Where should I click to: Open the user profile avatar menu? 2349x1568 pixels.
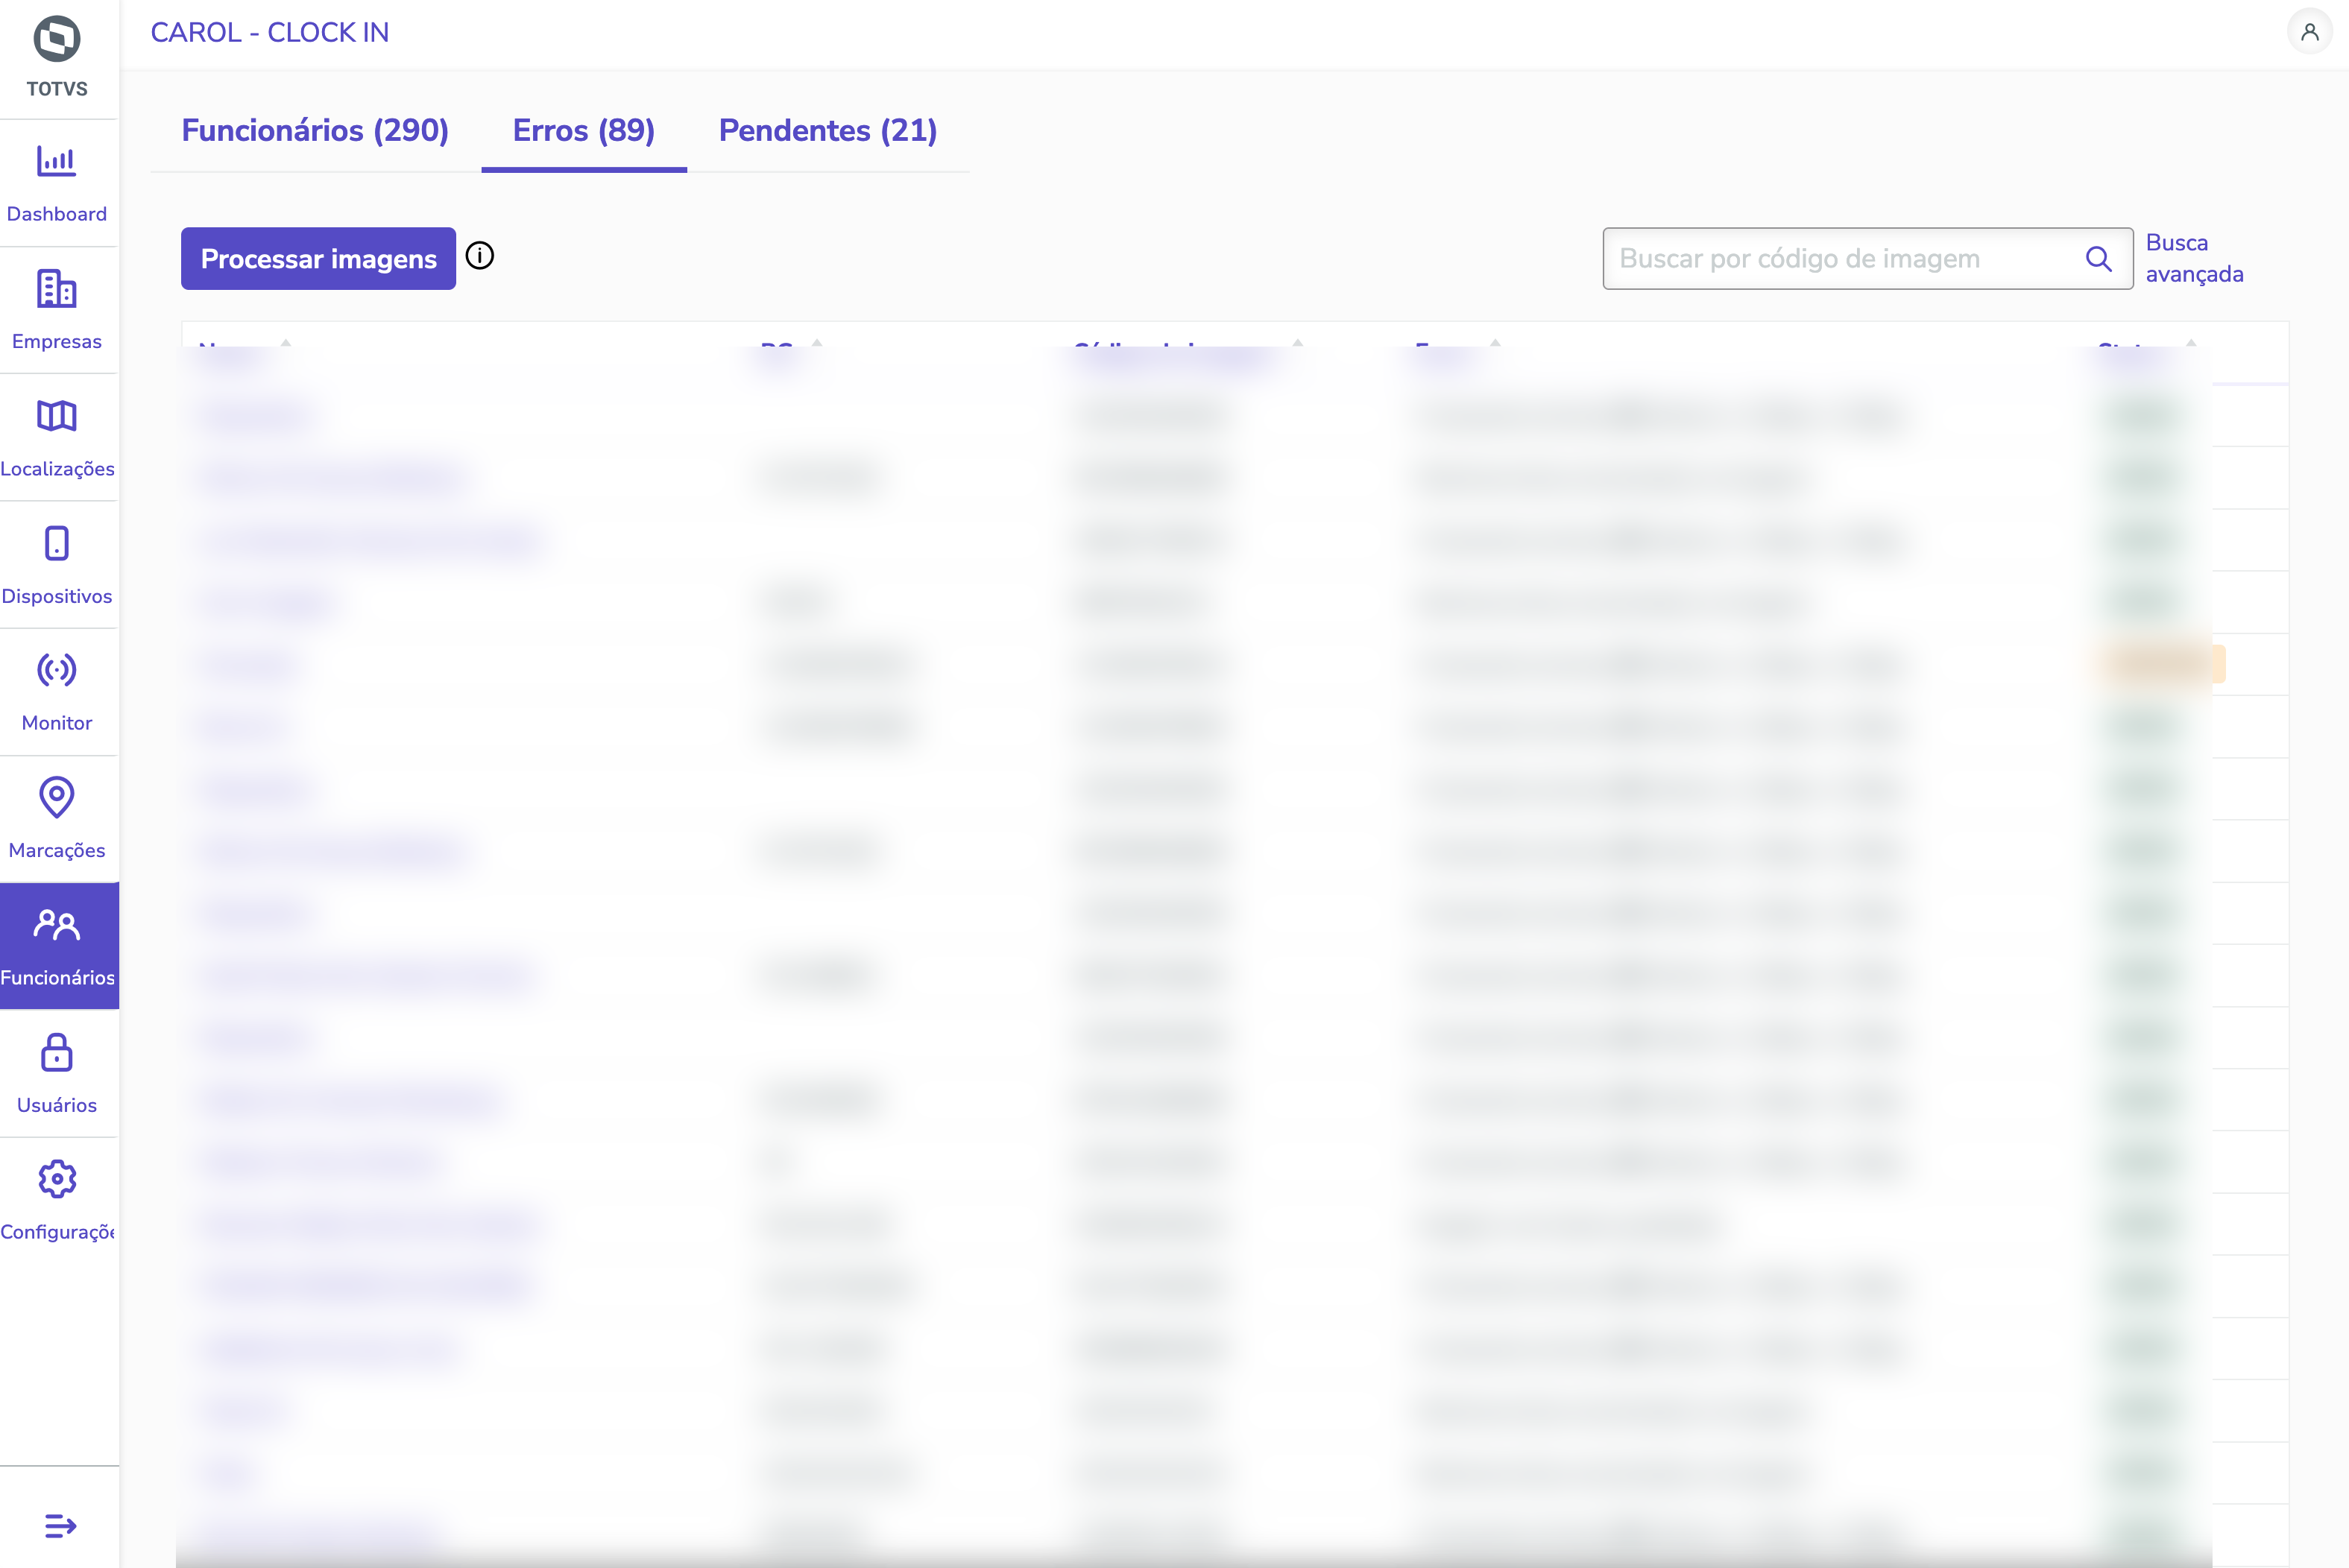pyautogui.click(x=2309, y=32)
